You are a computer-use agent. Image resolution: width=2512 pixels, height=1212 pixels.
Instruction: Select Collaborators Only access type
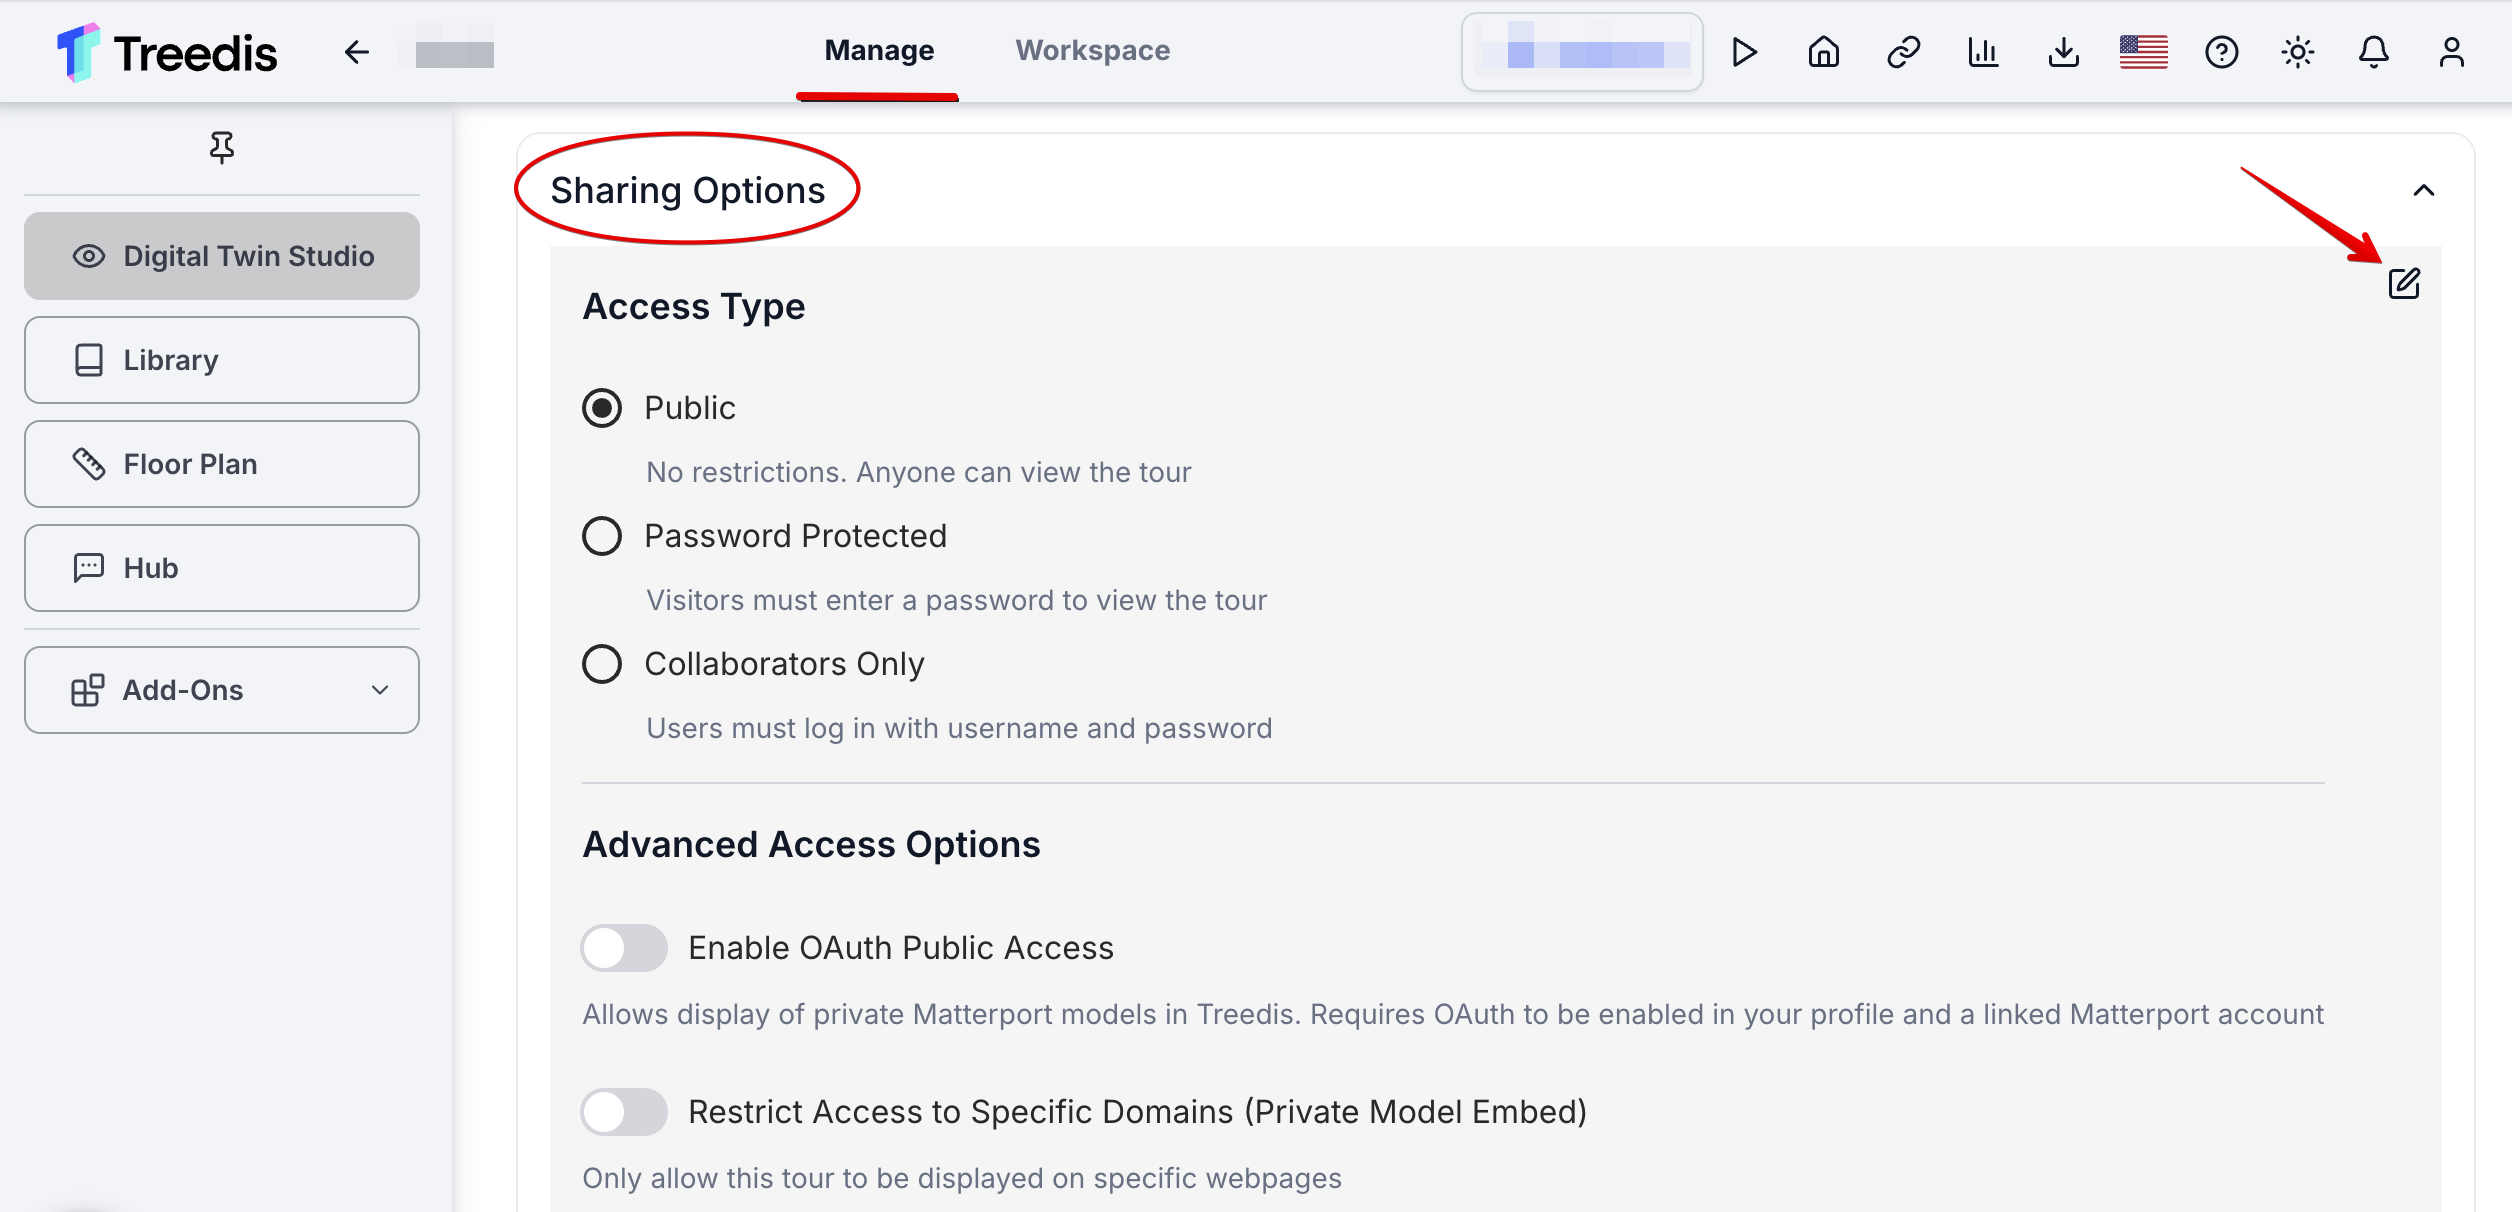(602, 664)
